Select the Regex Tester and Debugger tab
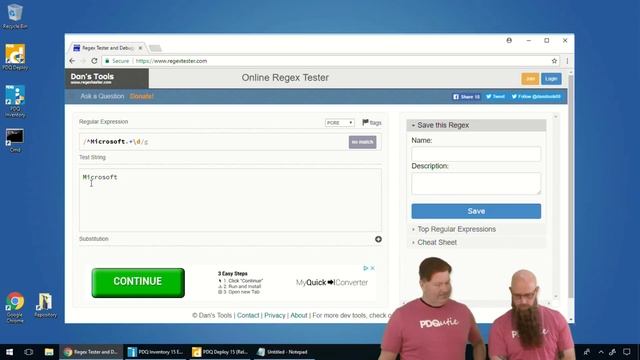The height and width of the screenshot is (360, 640). [107, 48]
